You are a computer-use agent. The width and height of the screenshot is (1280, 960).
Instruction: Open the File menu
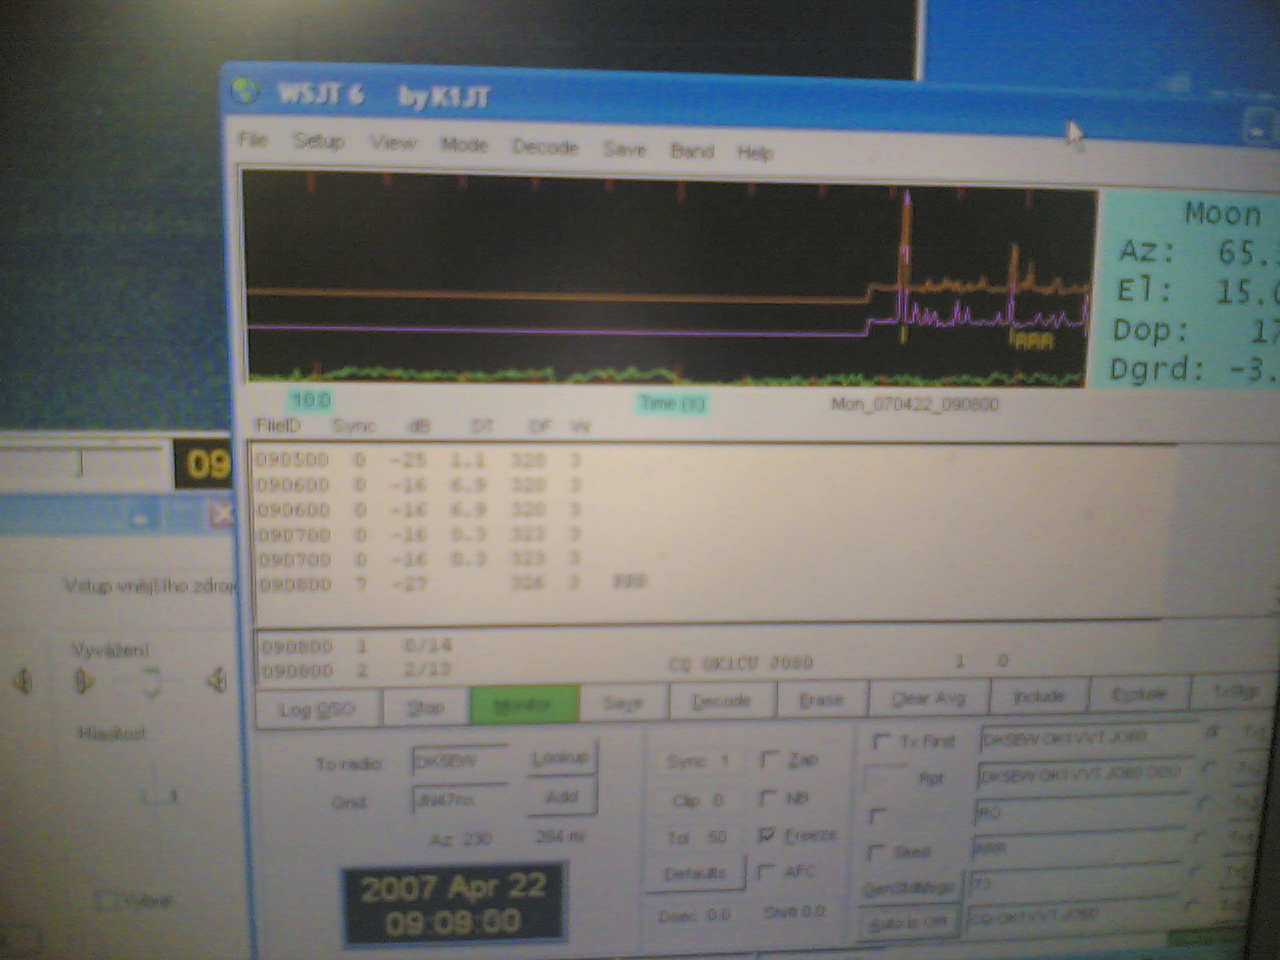(x=253, y=139)
